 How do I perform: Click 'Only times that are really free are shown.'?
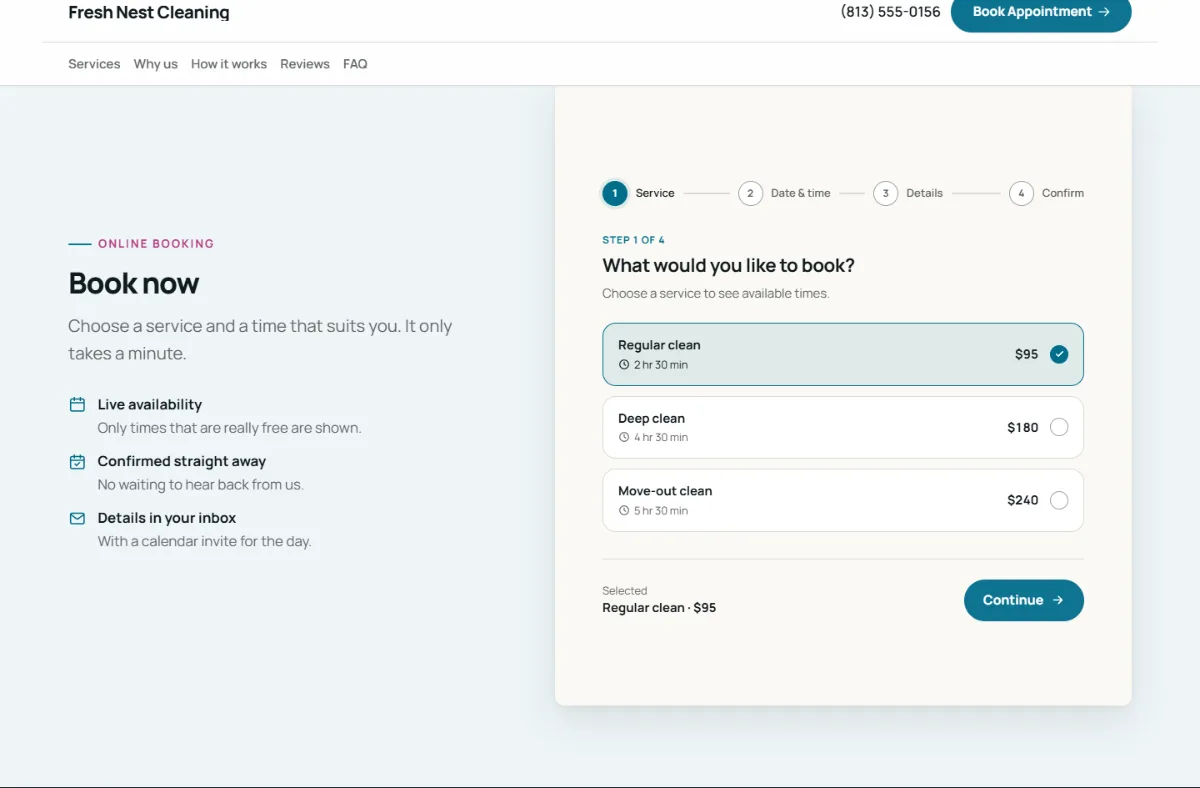(230, 428)
